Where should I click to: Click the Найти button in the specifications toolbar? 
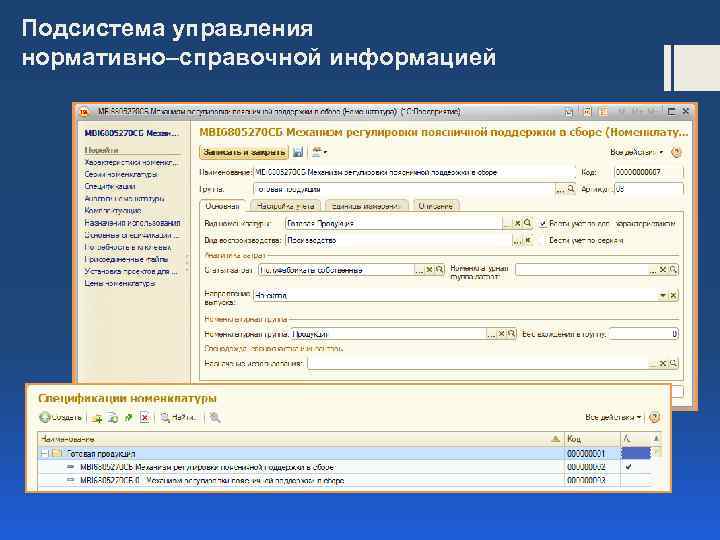pyautogui.click(x=180, y=417)
